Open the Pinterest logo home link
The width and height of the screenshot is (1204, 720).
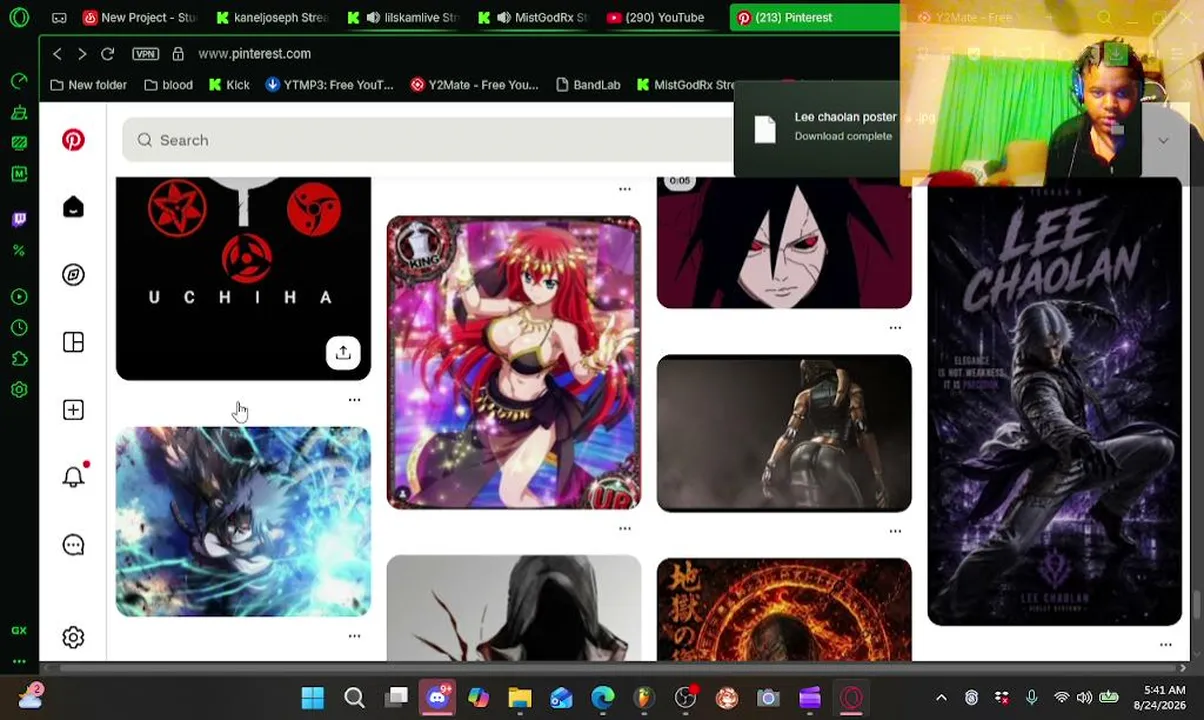coord(73,140)
